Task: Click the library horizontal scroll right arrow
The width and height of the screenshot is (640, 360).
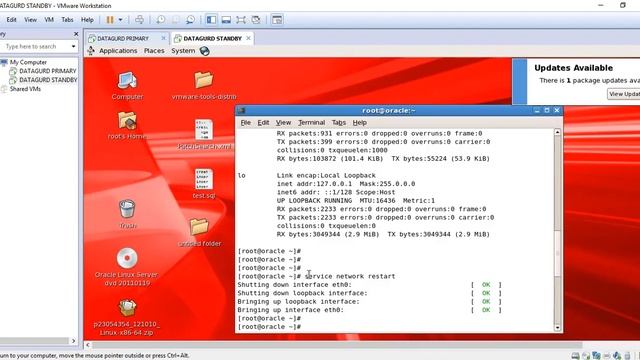Action: tap(73, 341)
